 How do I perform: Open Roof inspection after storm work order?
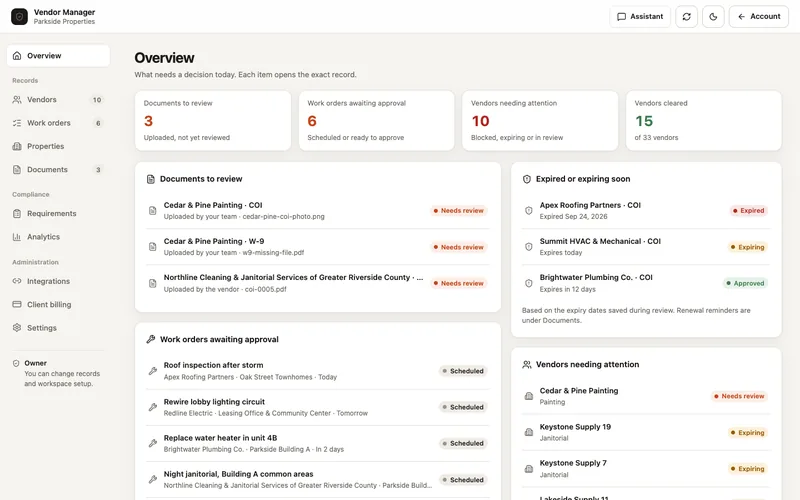(317, 371)
